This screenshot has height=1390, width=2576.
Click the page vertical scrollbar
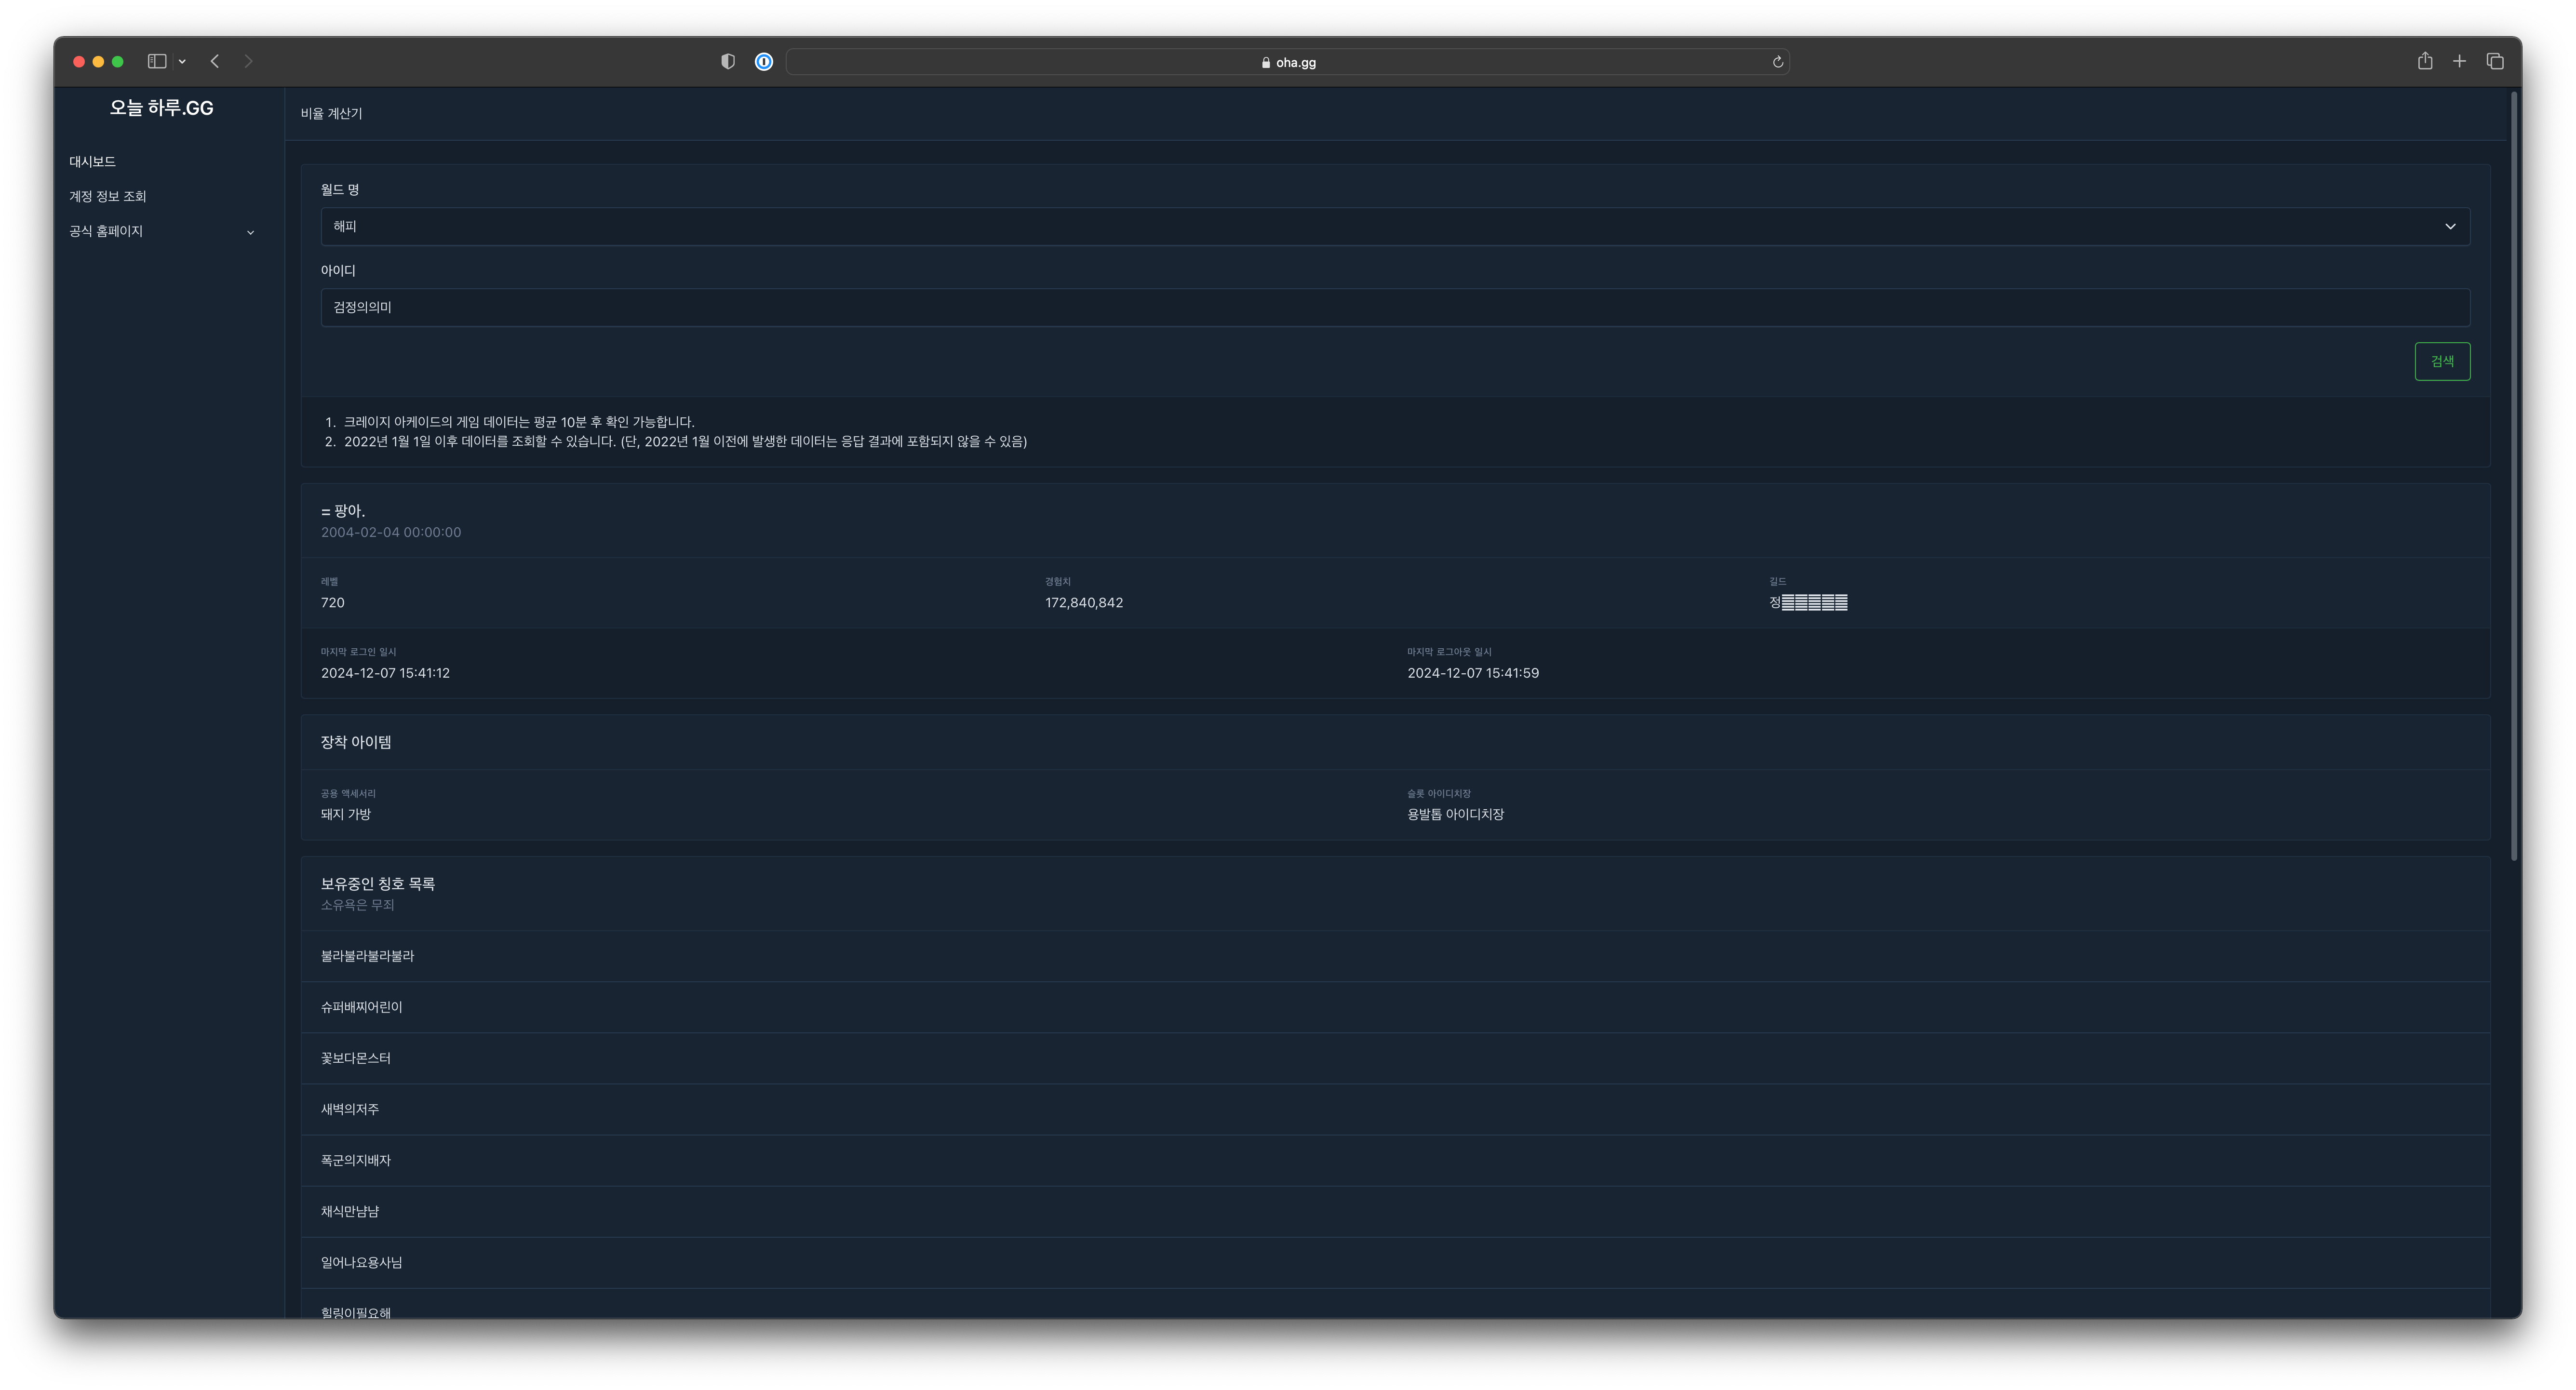tap(2514, 476)
